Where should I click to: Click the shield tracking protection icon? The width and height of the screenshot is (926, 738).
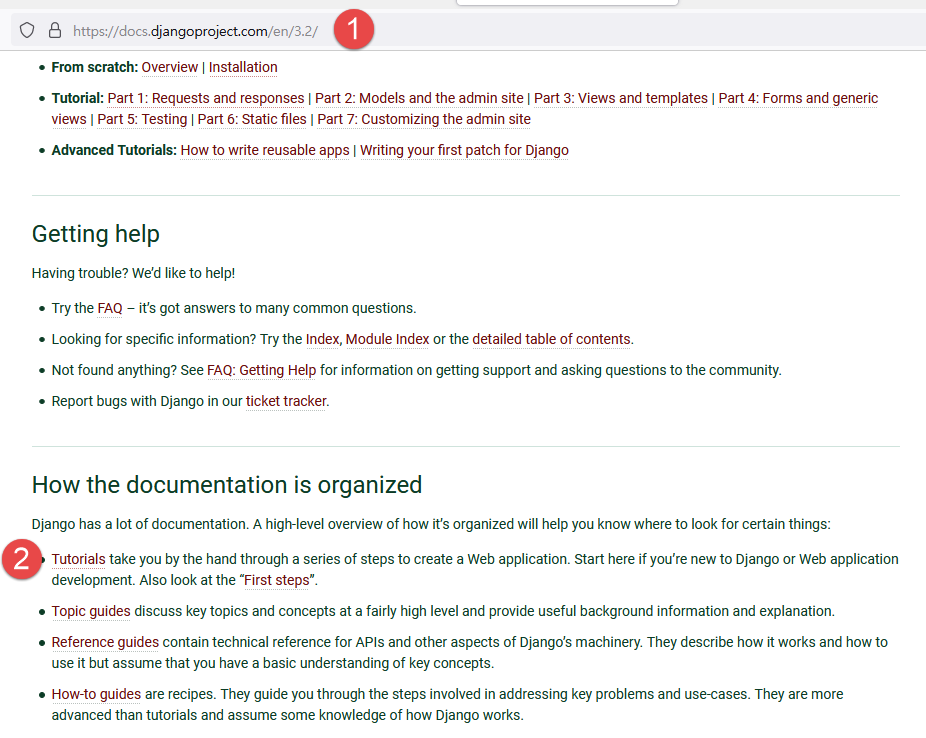pos(27,30)
